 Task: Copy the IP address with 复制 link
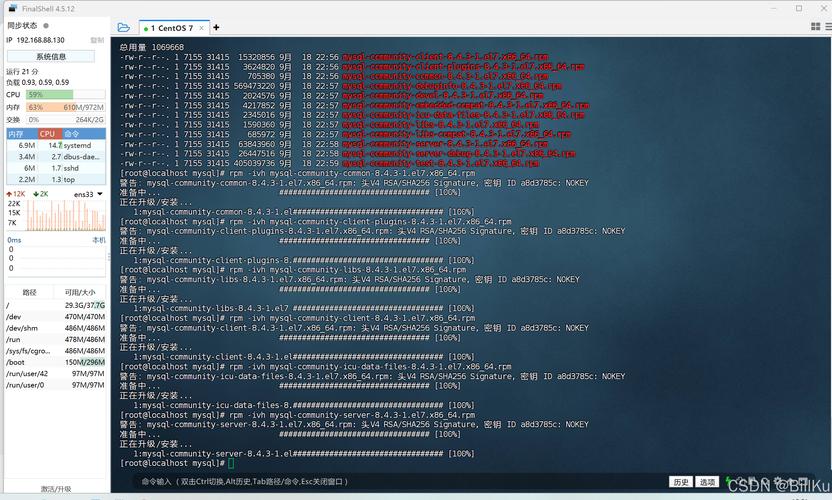(x=96, y=40)
